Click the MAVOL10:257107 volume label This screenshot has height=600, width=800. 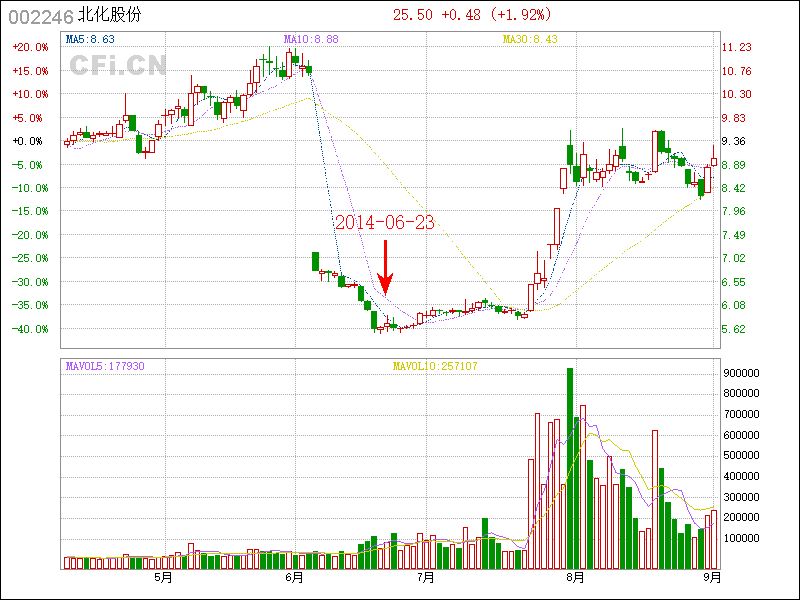[x=435, y=366]
